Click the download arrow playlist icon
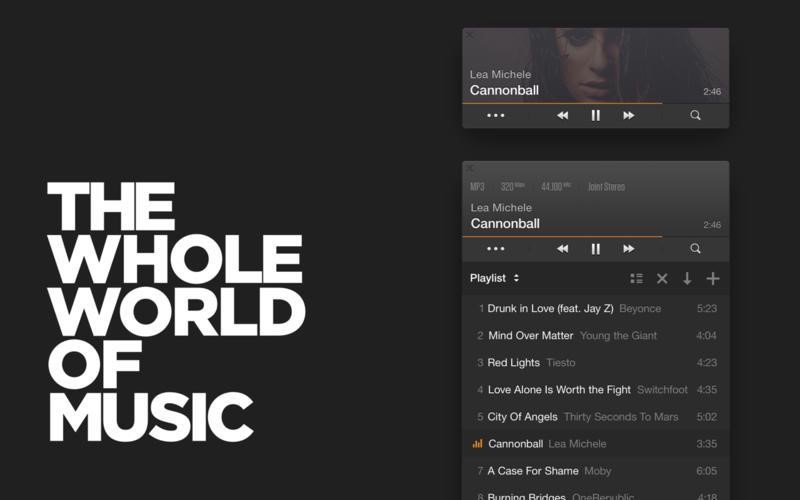800x500 pixels. (687, 278)
